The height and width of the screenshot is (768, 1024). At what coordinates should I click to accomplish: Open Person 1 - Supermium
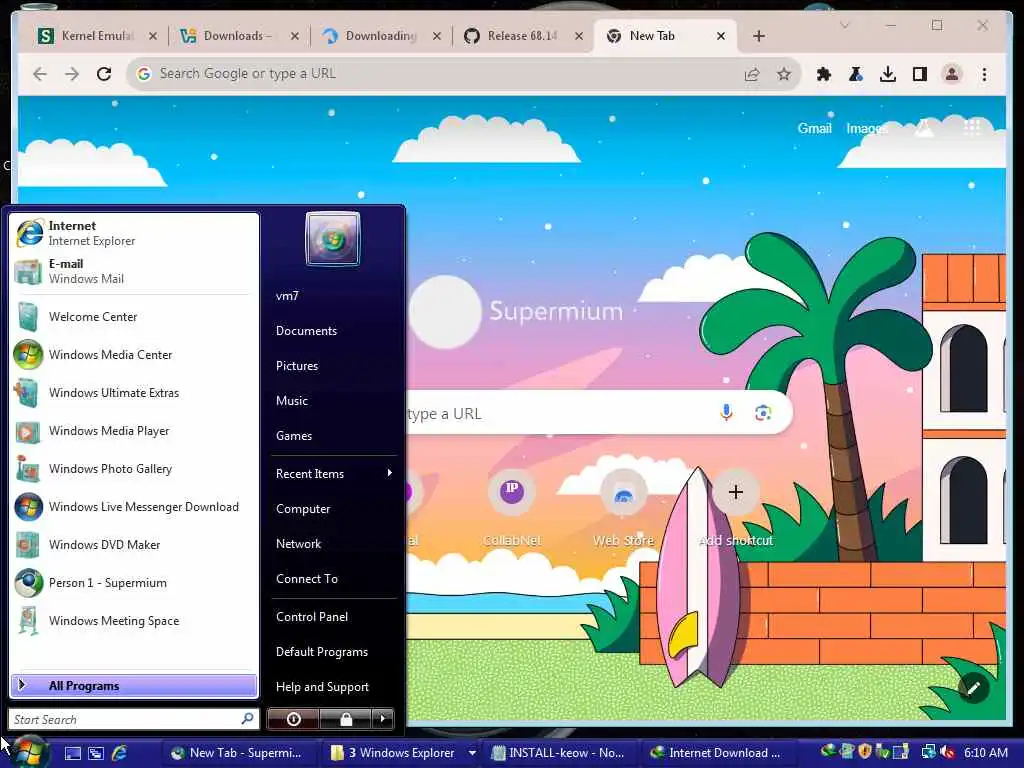(134, 583)
